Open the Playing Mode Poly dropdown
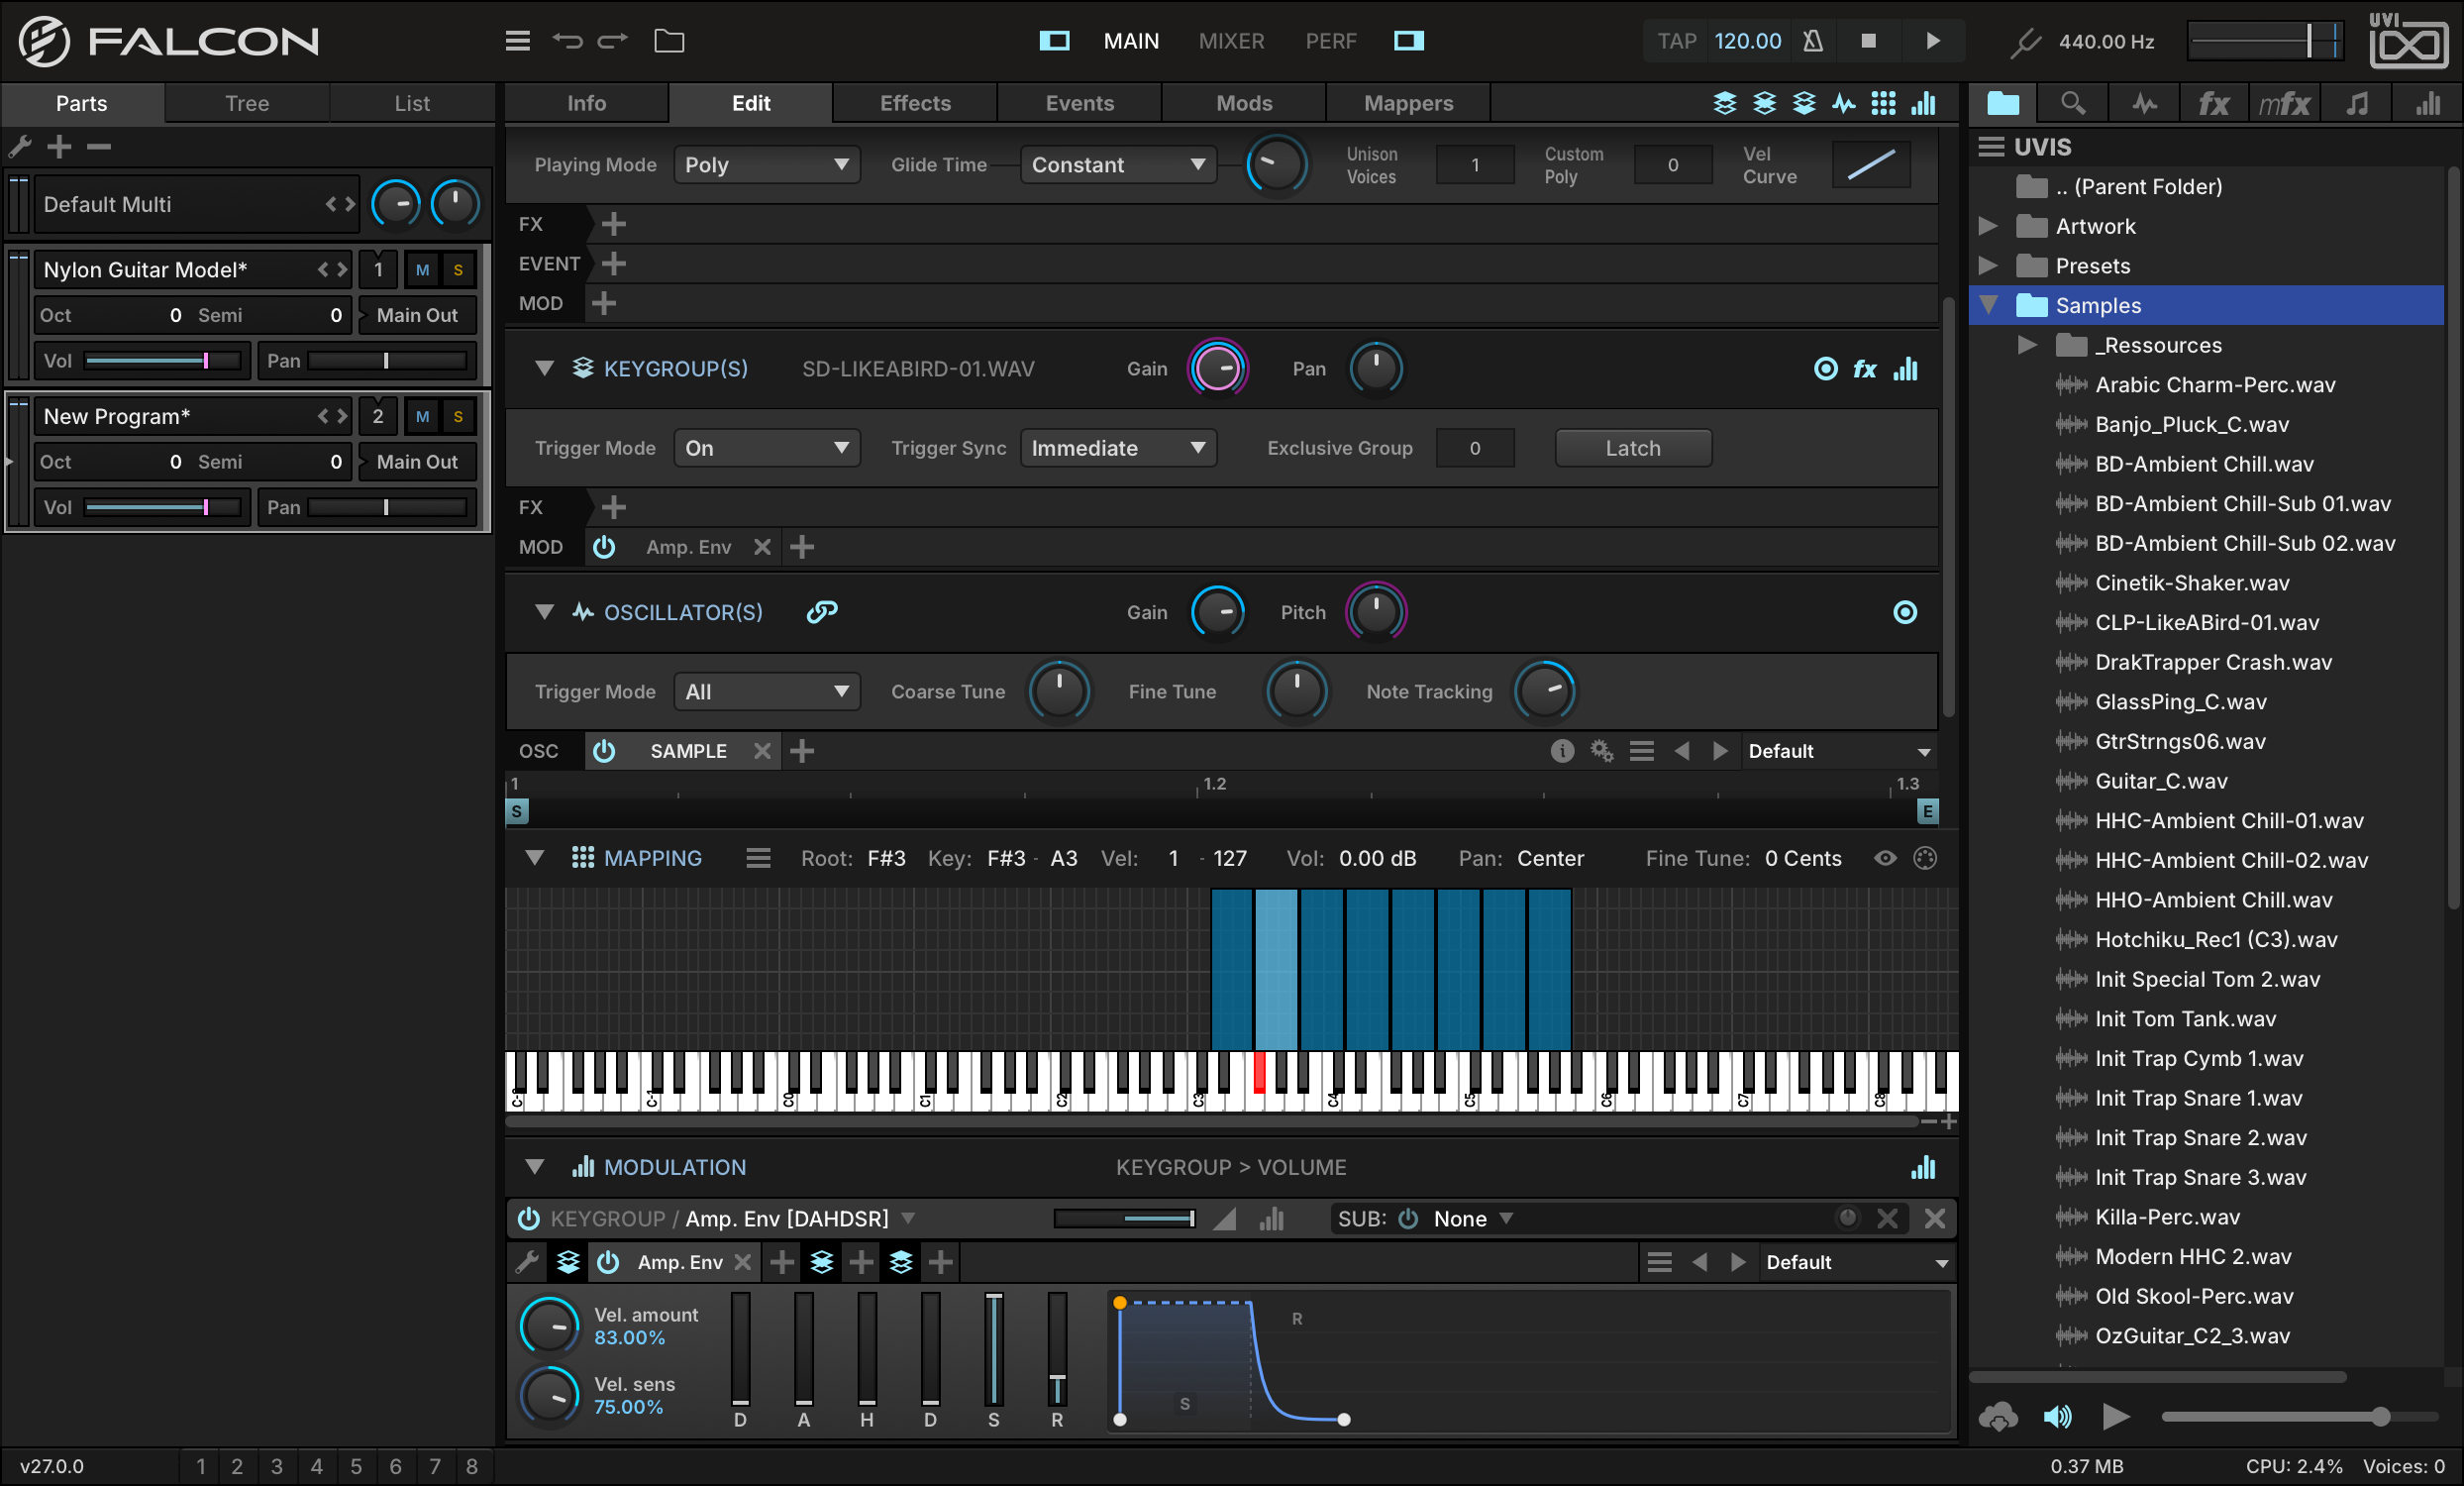This screenshot has height=1486, width=2464. click(x=767, y=165)
